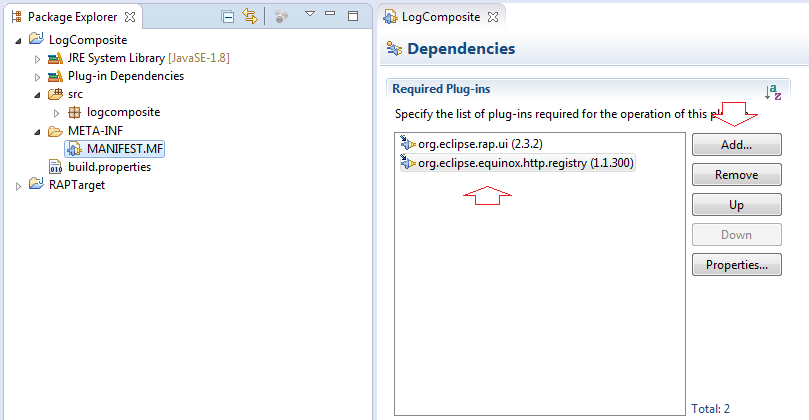Click the LogComposite project folder icon
809x420 pixels.
tap(36, 39)
